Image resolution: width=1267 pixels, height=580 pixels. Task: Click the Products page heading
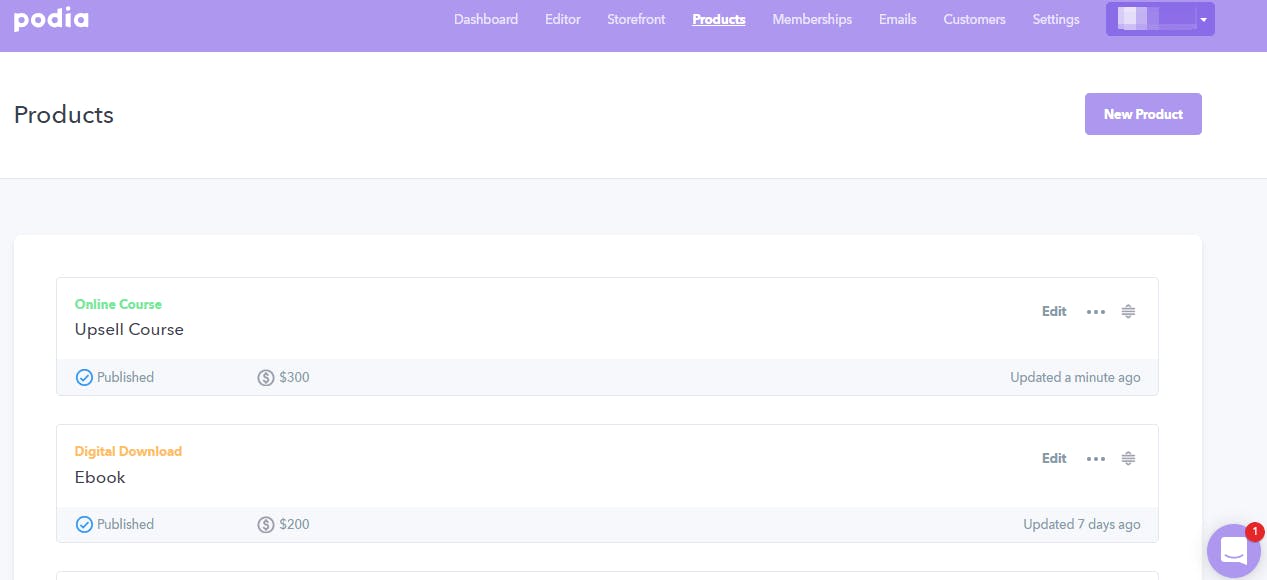click(x=64, y=115)
